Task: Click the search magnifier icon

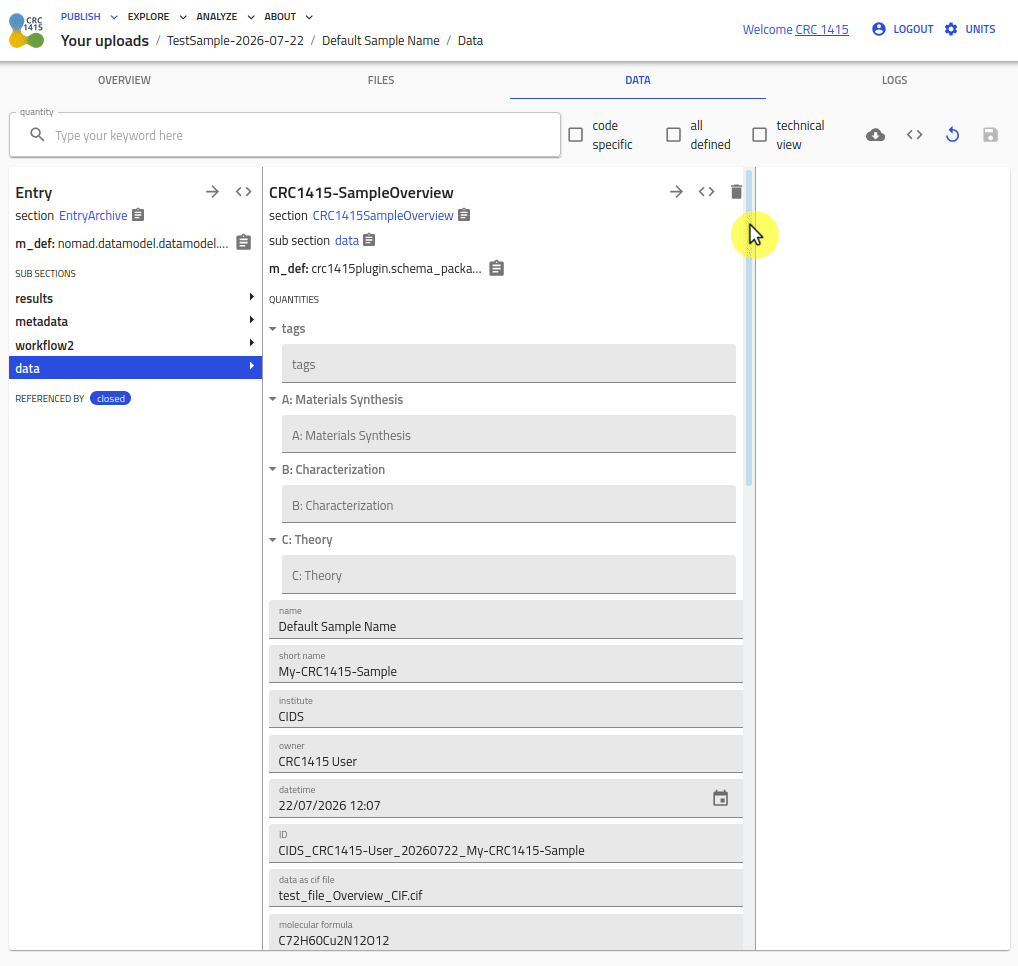Action: [38, 135]
